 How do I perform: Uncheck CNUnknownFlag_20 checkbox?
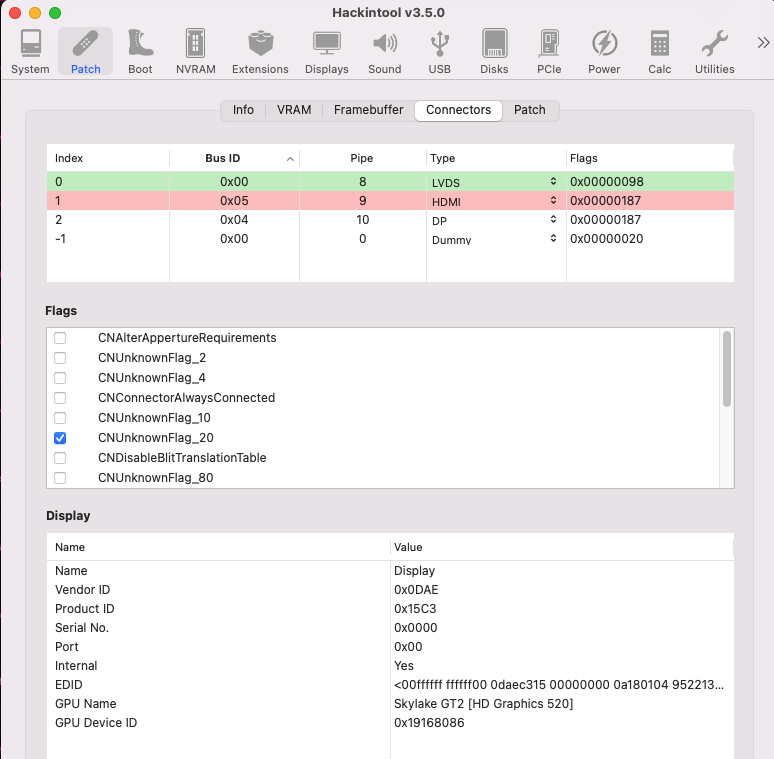pos(60,438)
